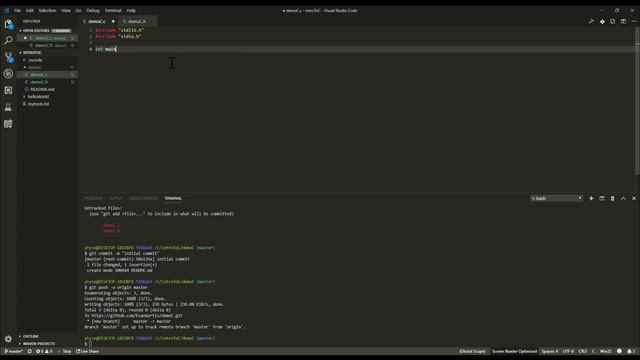
Task: Switch to the demoC.c editor tab
Action: click(99, 21)
